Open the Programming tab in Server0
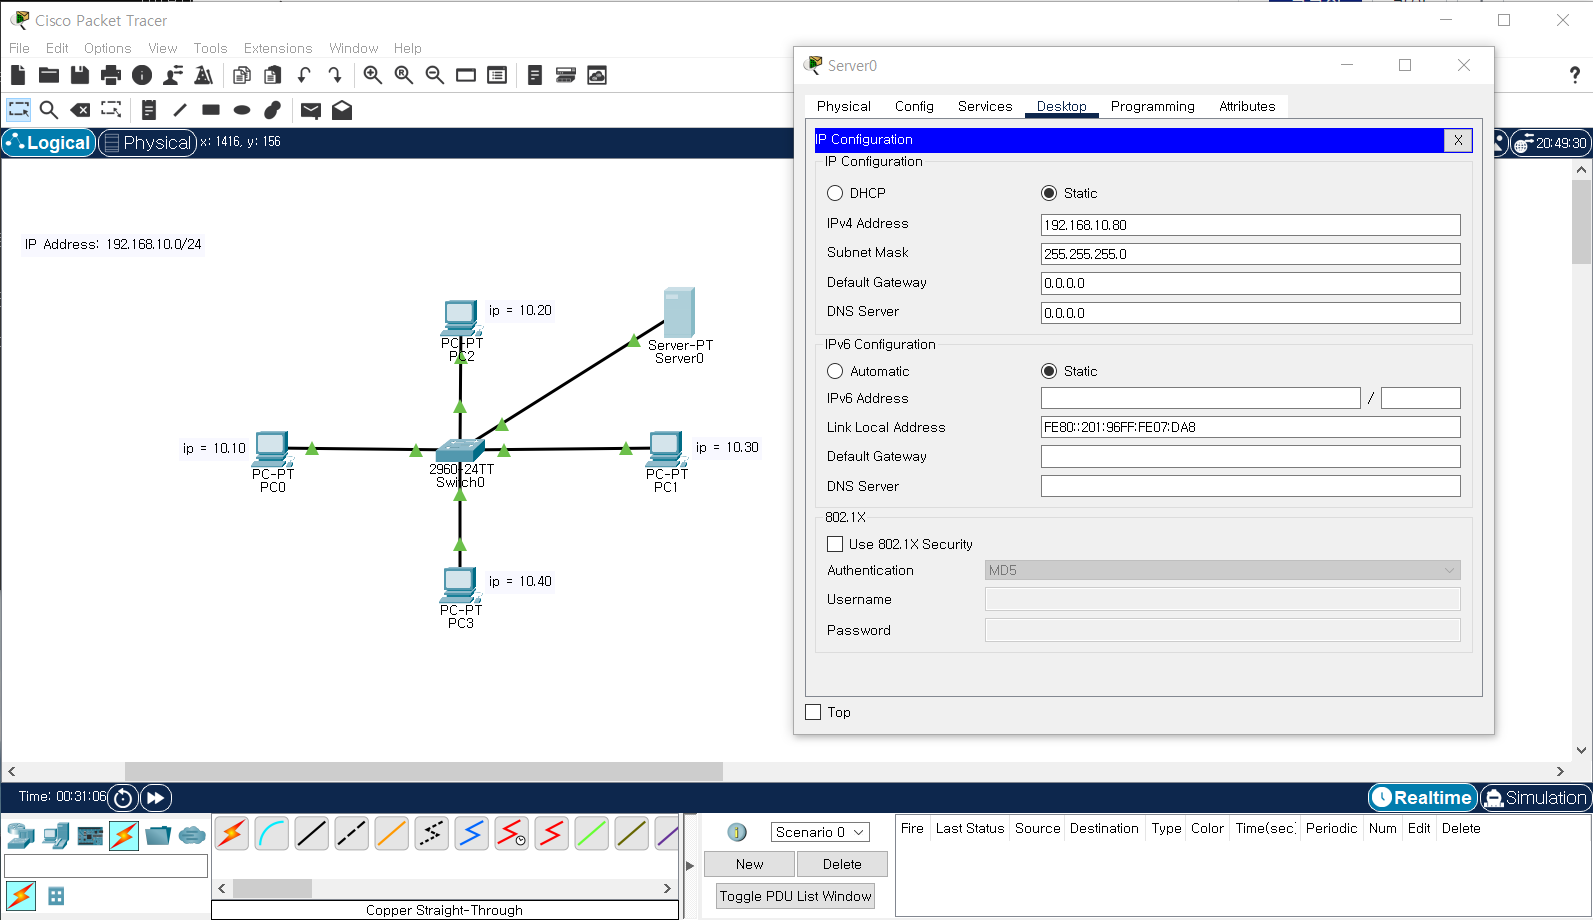The width and height of the screenshot is (1593, 920). [1152, 106]
